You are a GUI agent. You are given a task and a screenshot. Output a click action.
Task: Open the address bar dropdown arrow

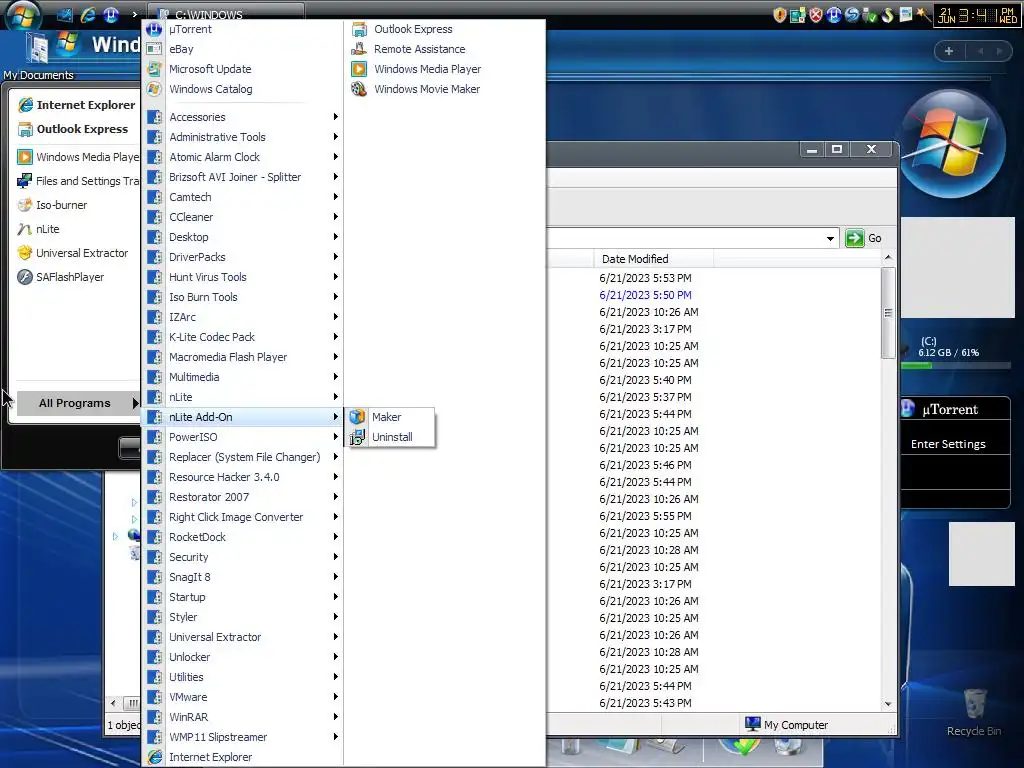pyautogui.click(x=830, y=238)
